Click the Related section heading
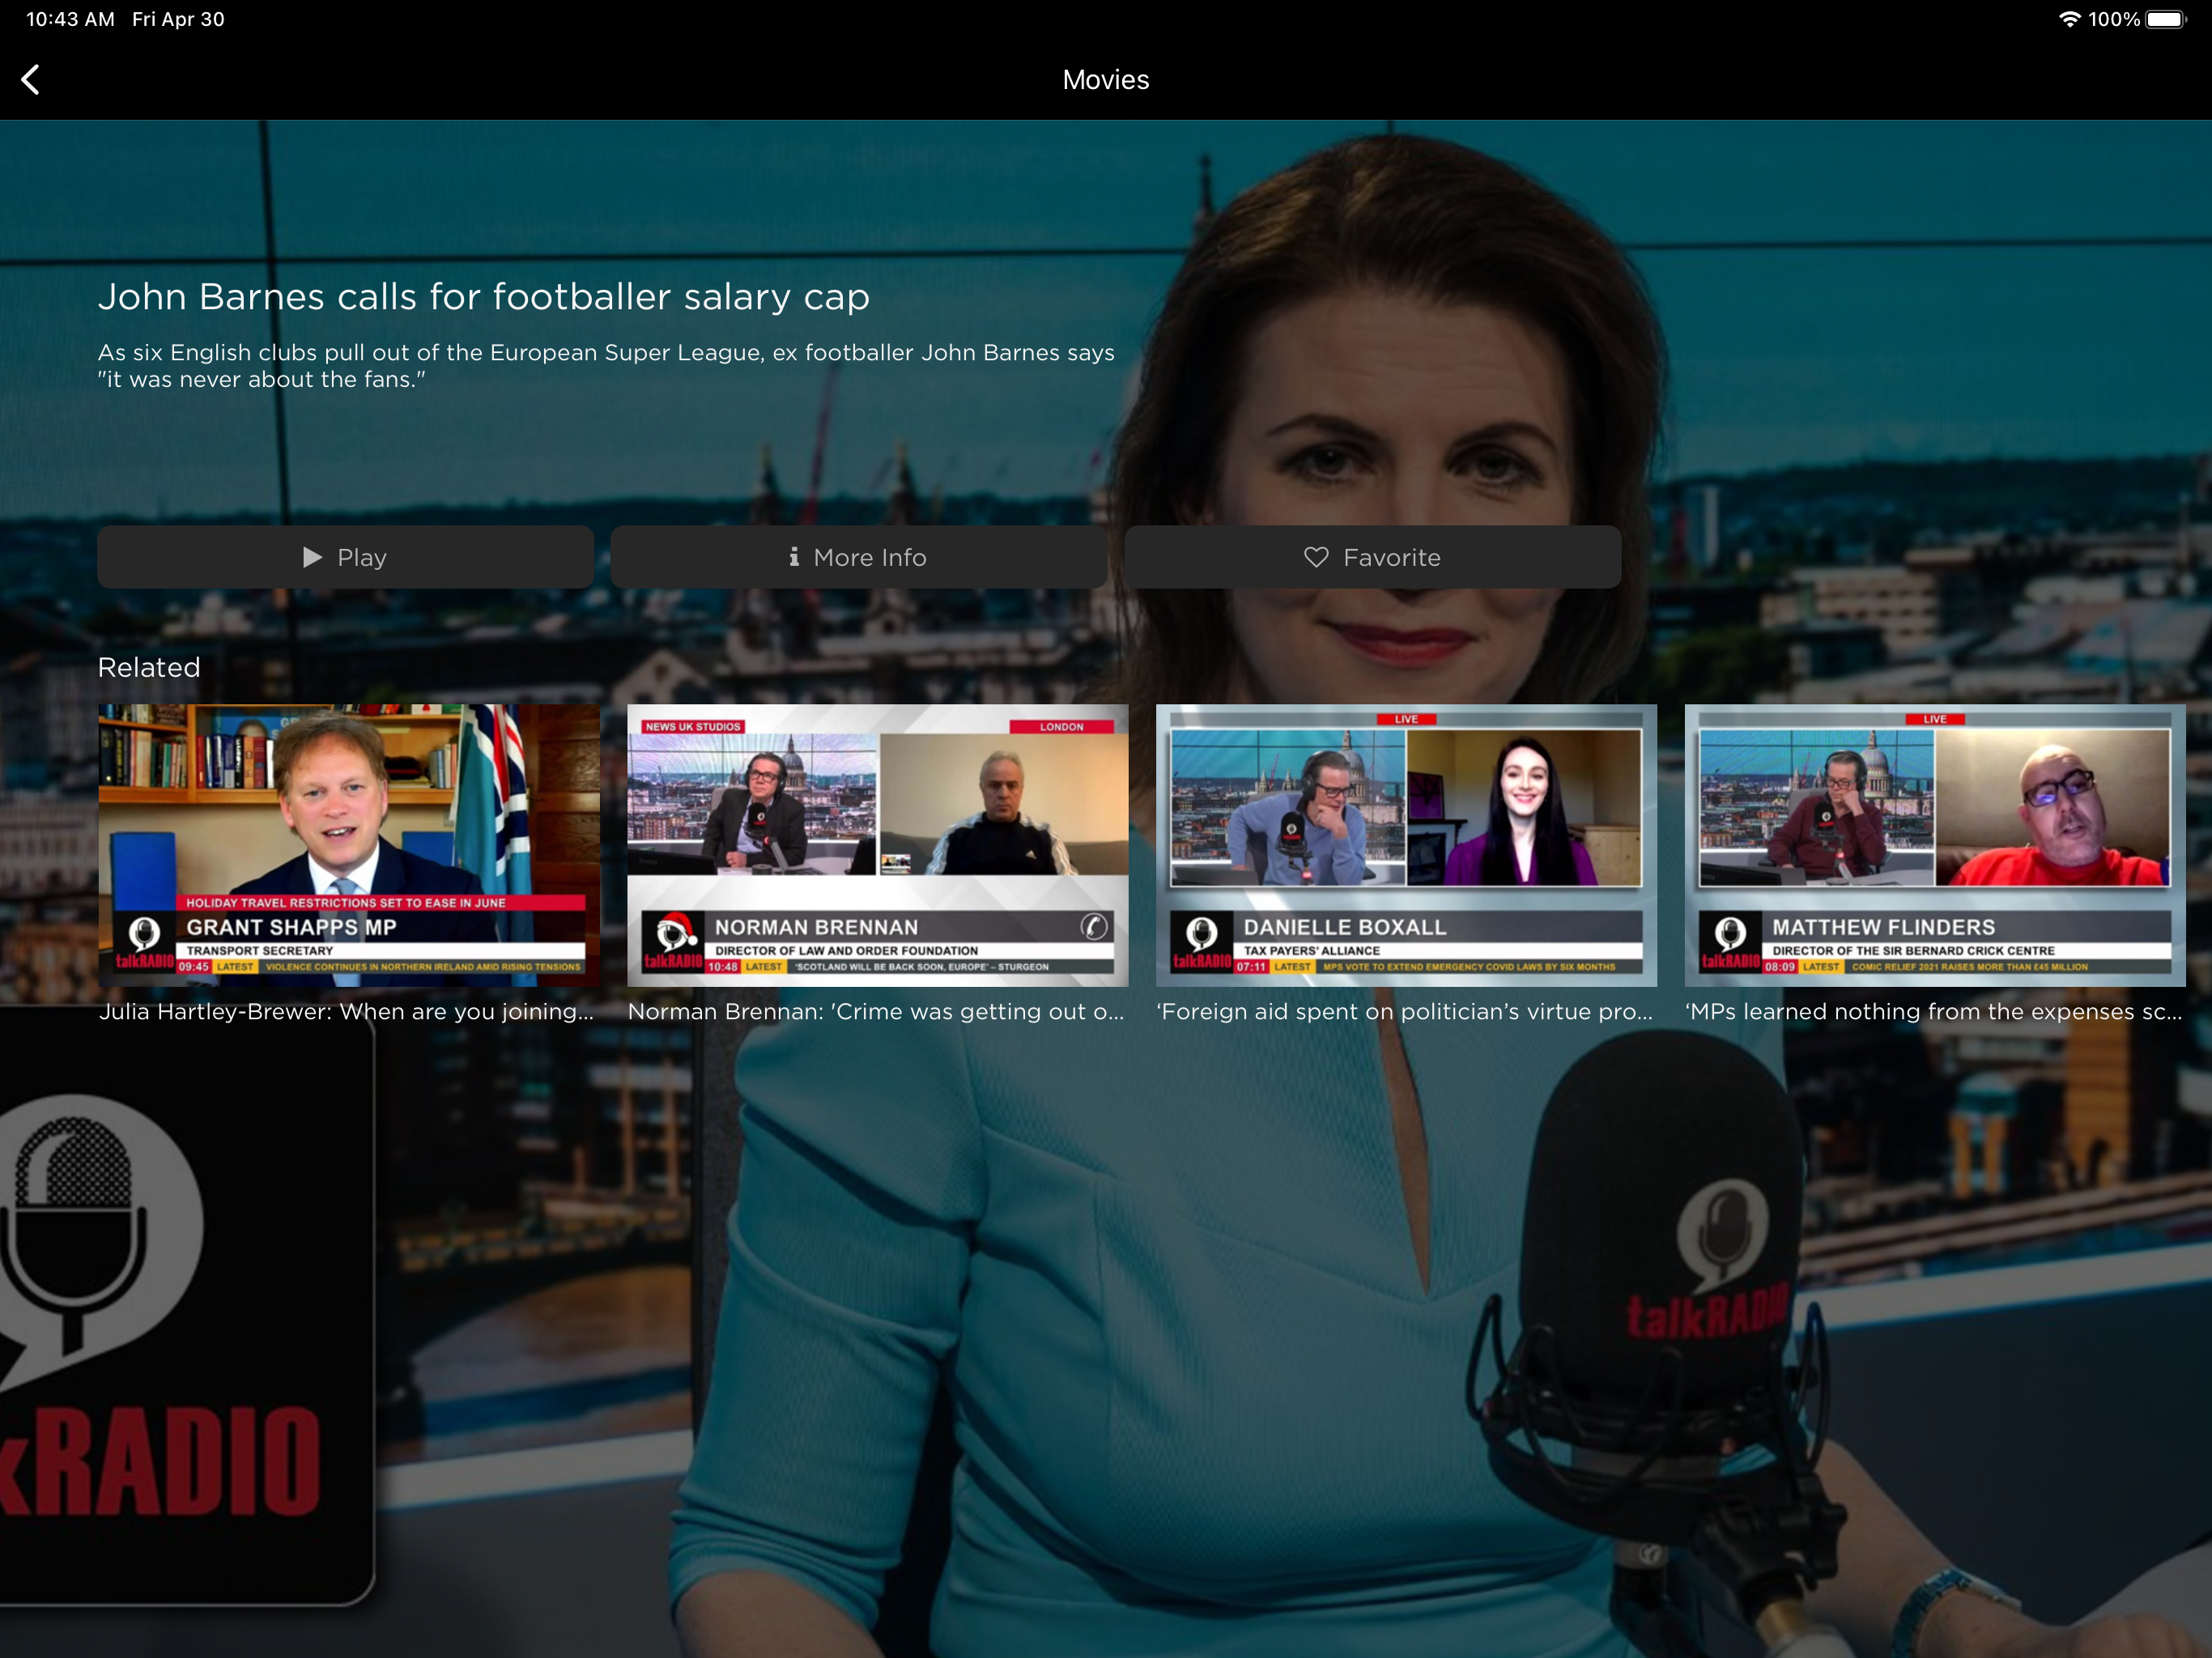2212x1658 pixels. 149,667
